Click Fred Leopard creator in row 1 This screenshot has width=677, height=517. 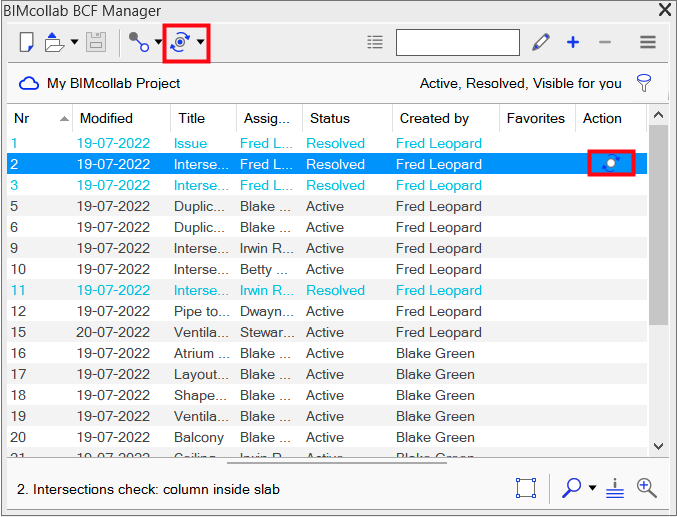click(x=439, y=143)
